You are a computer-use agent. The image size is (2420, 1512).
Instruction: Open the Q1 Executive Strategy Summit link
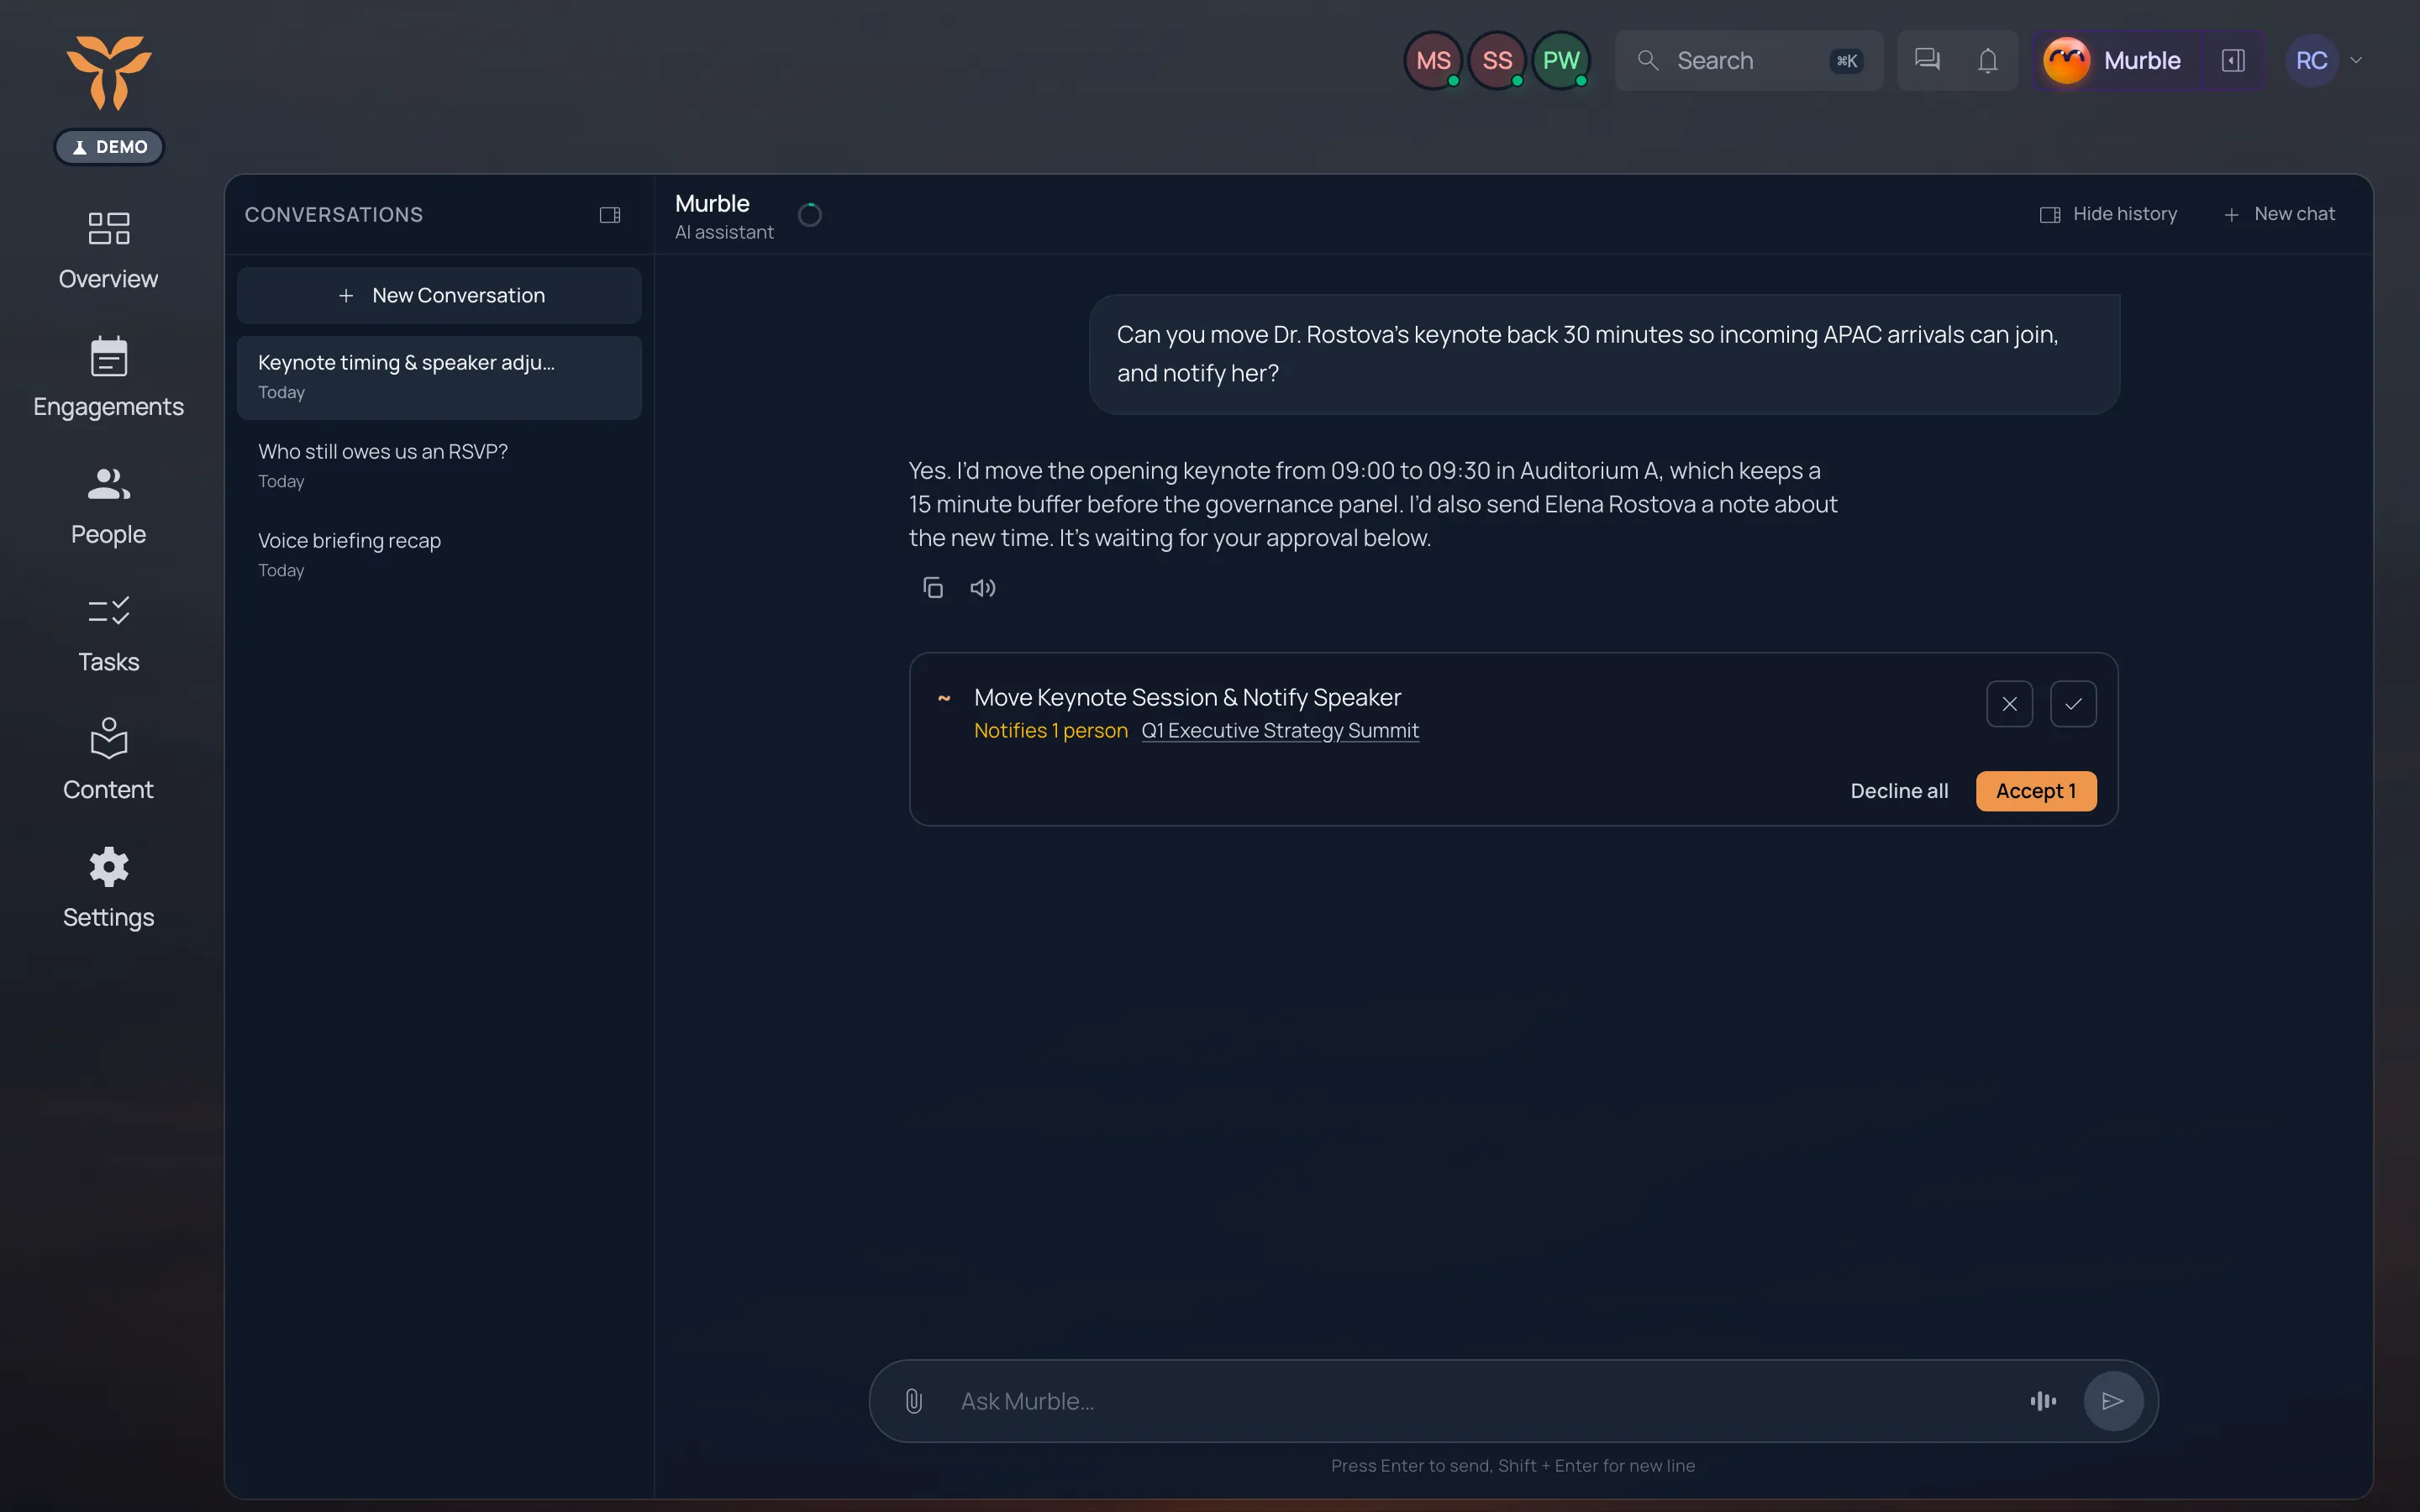coord(1280,731)
